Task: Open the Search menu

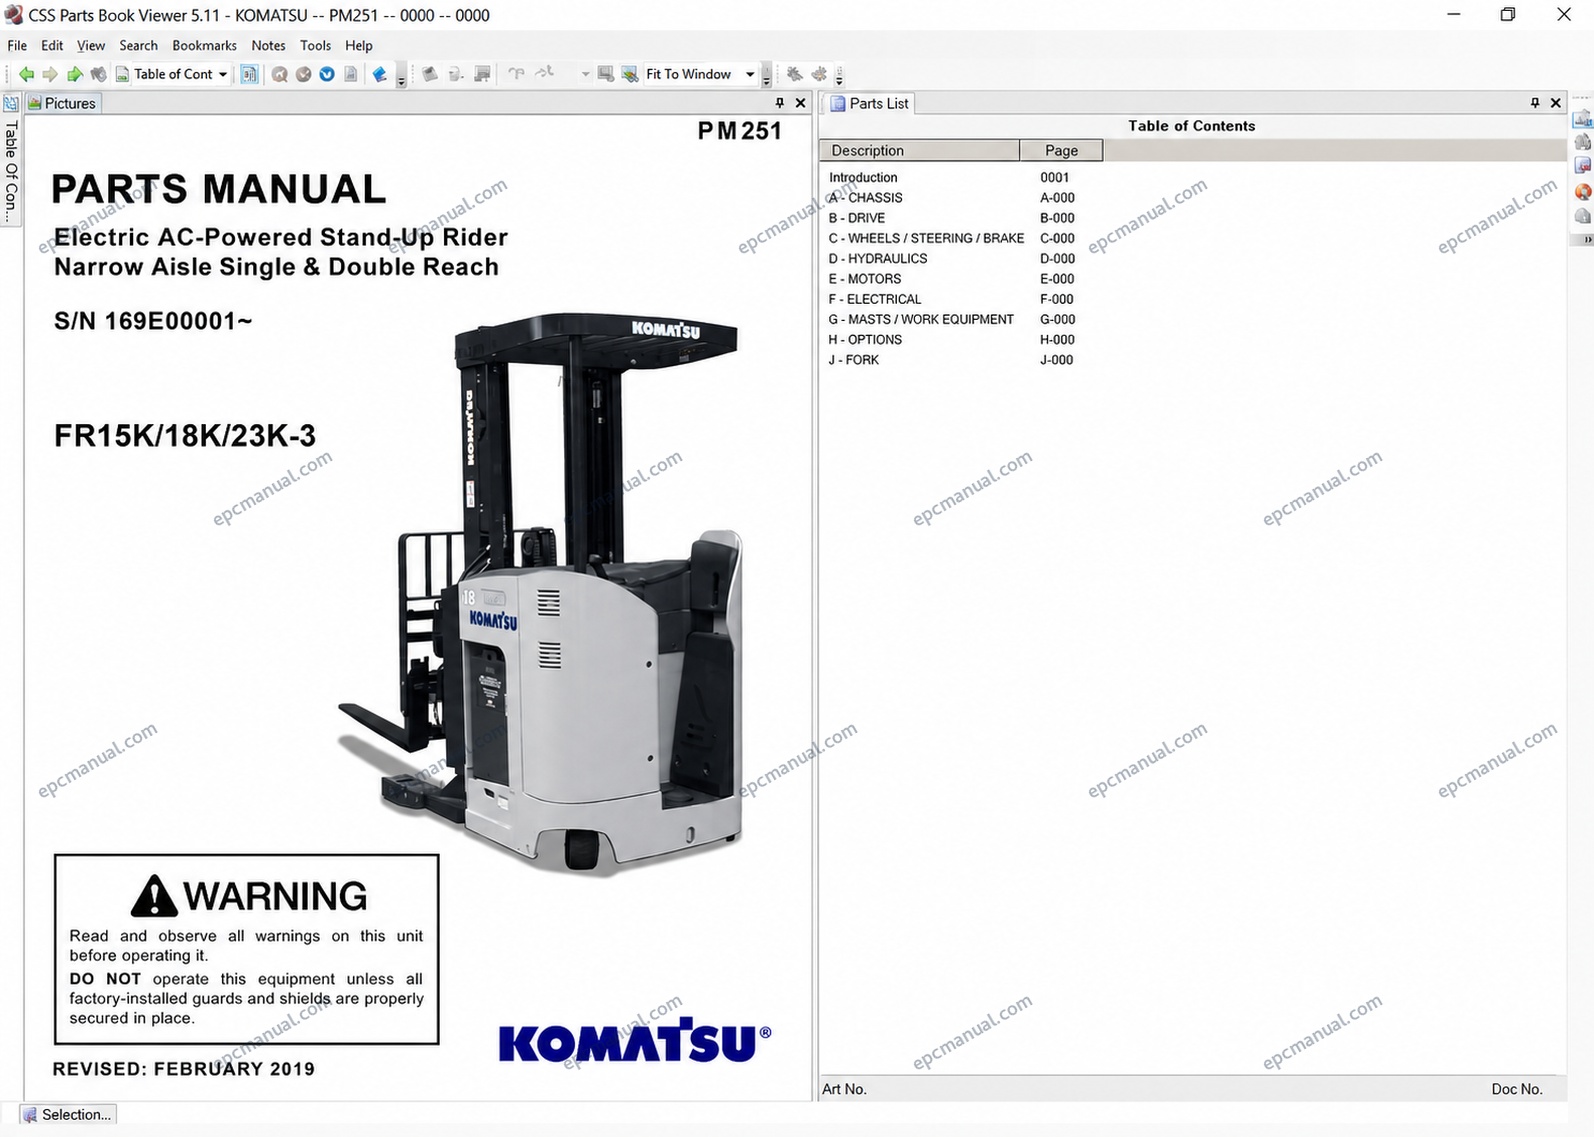Action: 138,45
